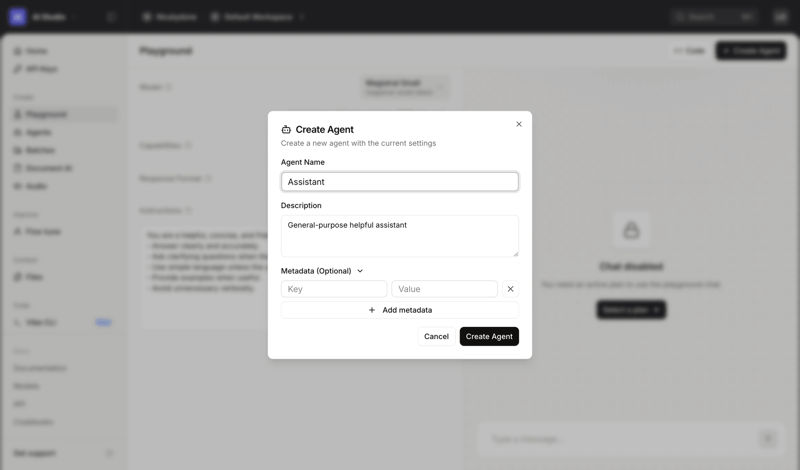Open the Audio sidebar section

[x=37, y=186]
